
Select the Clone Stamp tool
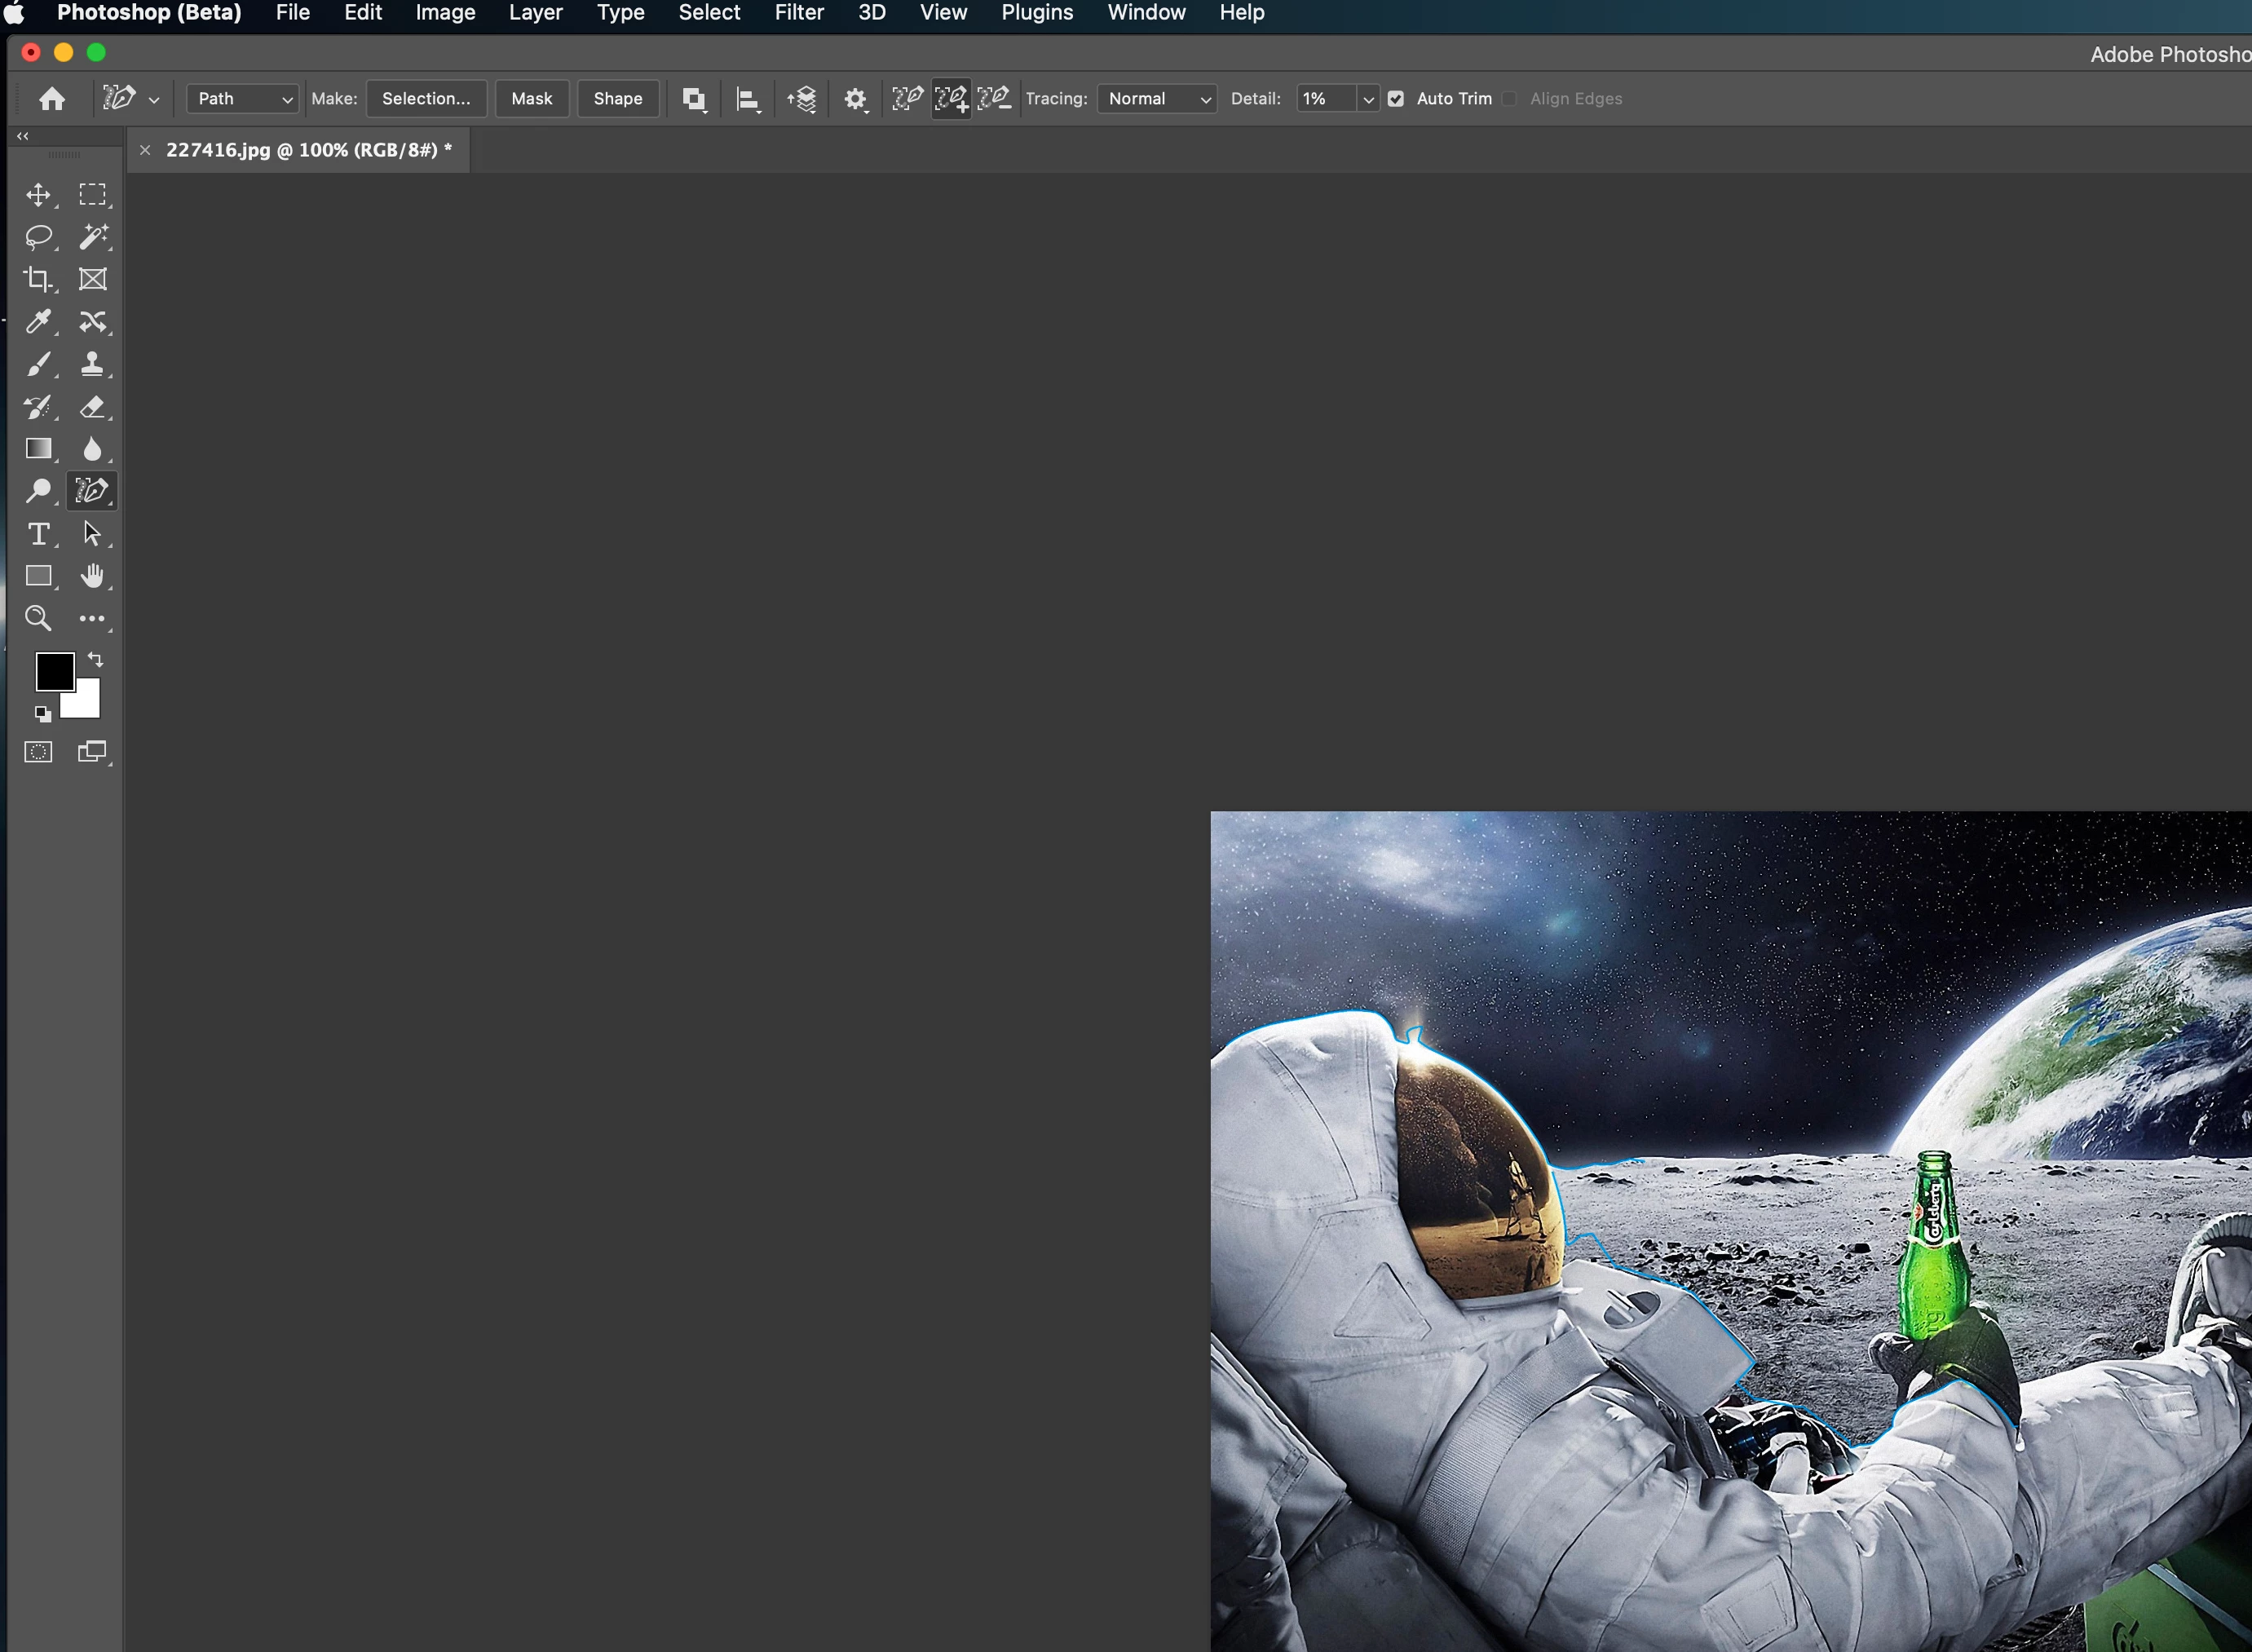tap(93, 364)
